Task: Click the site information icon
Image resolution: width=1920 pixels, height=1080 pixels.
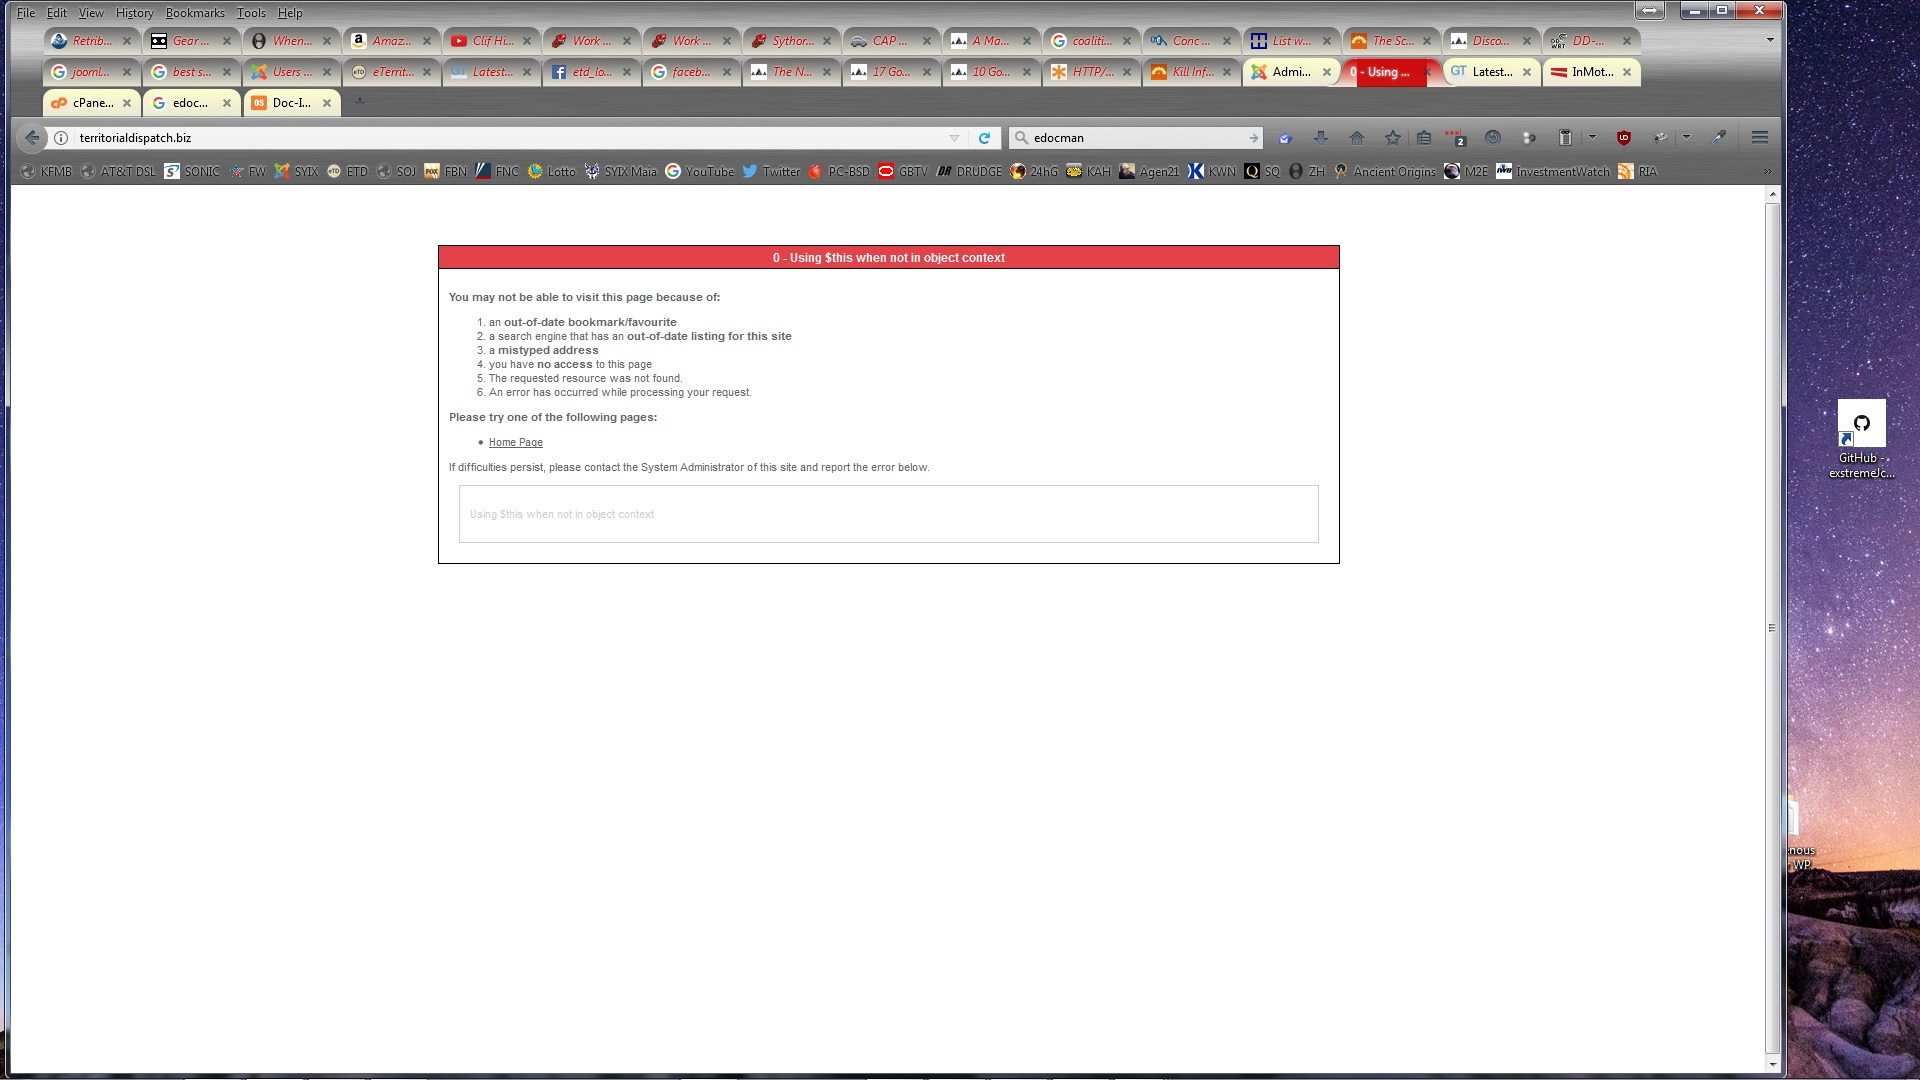Action: 61,138
